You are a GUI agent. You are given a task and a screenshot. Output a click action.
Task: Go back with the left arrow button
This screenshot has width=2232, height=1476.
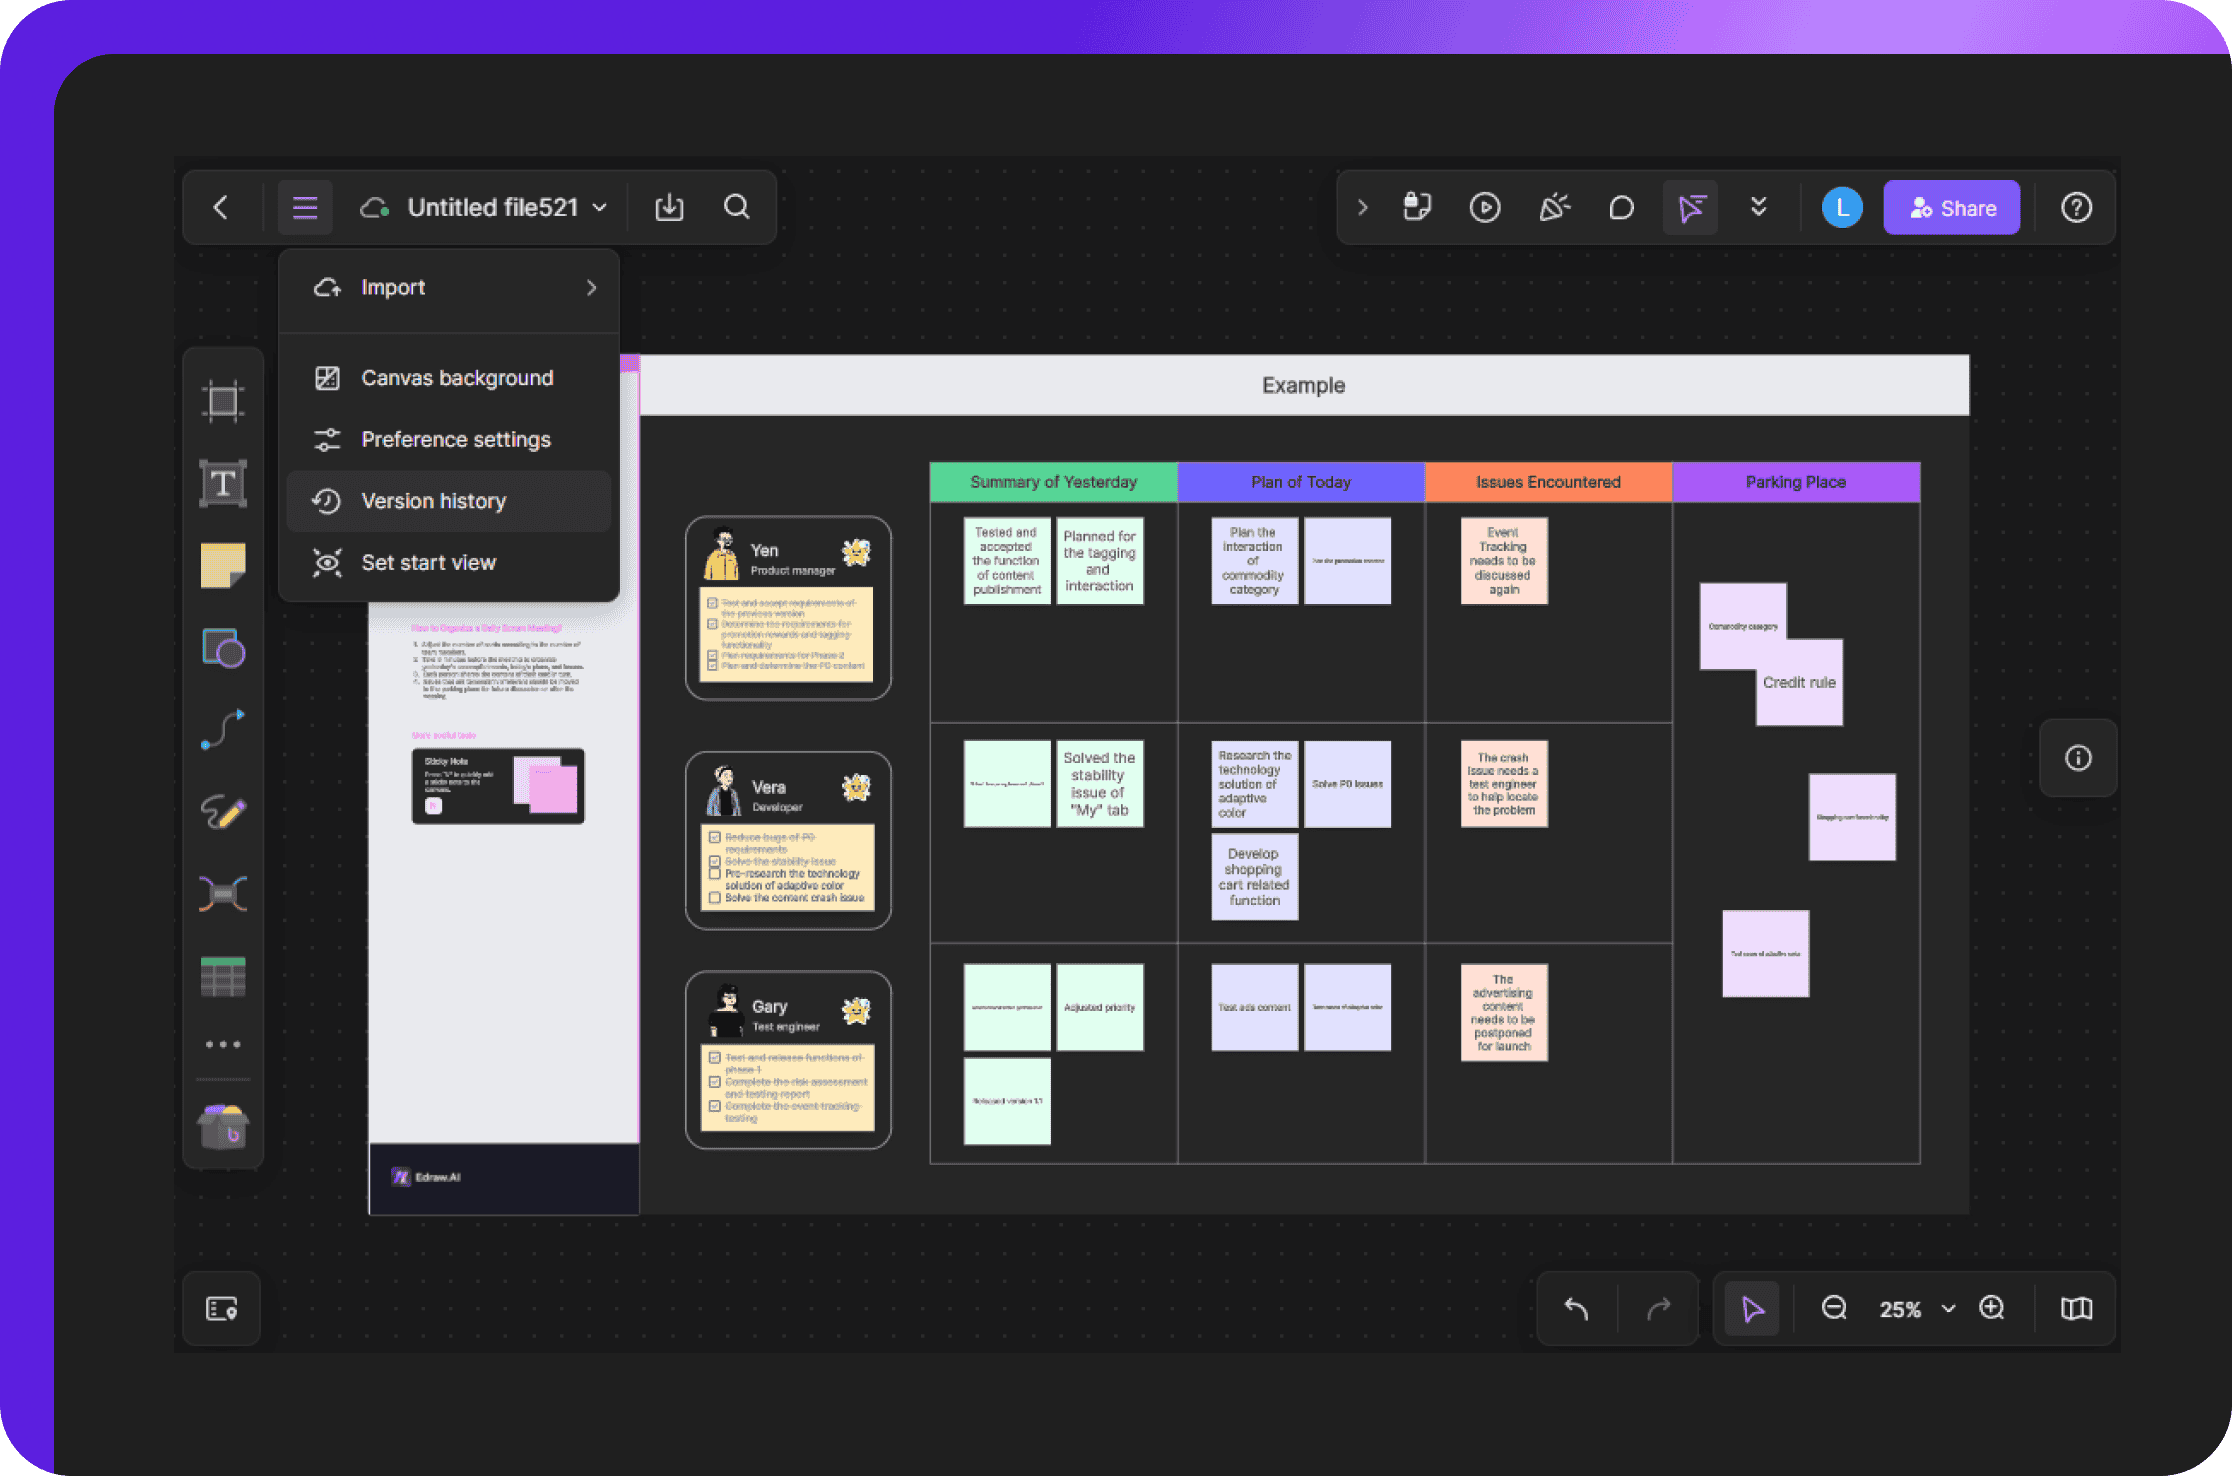click(x=221, y=207)
